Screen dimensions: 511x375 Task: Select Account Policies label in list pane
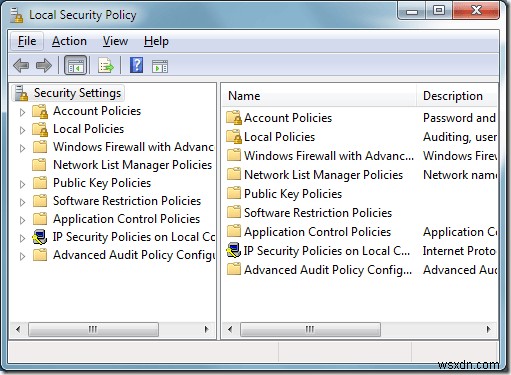[x=288, y=118]
